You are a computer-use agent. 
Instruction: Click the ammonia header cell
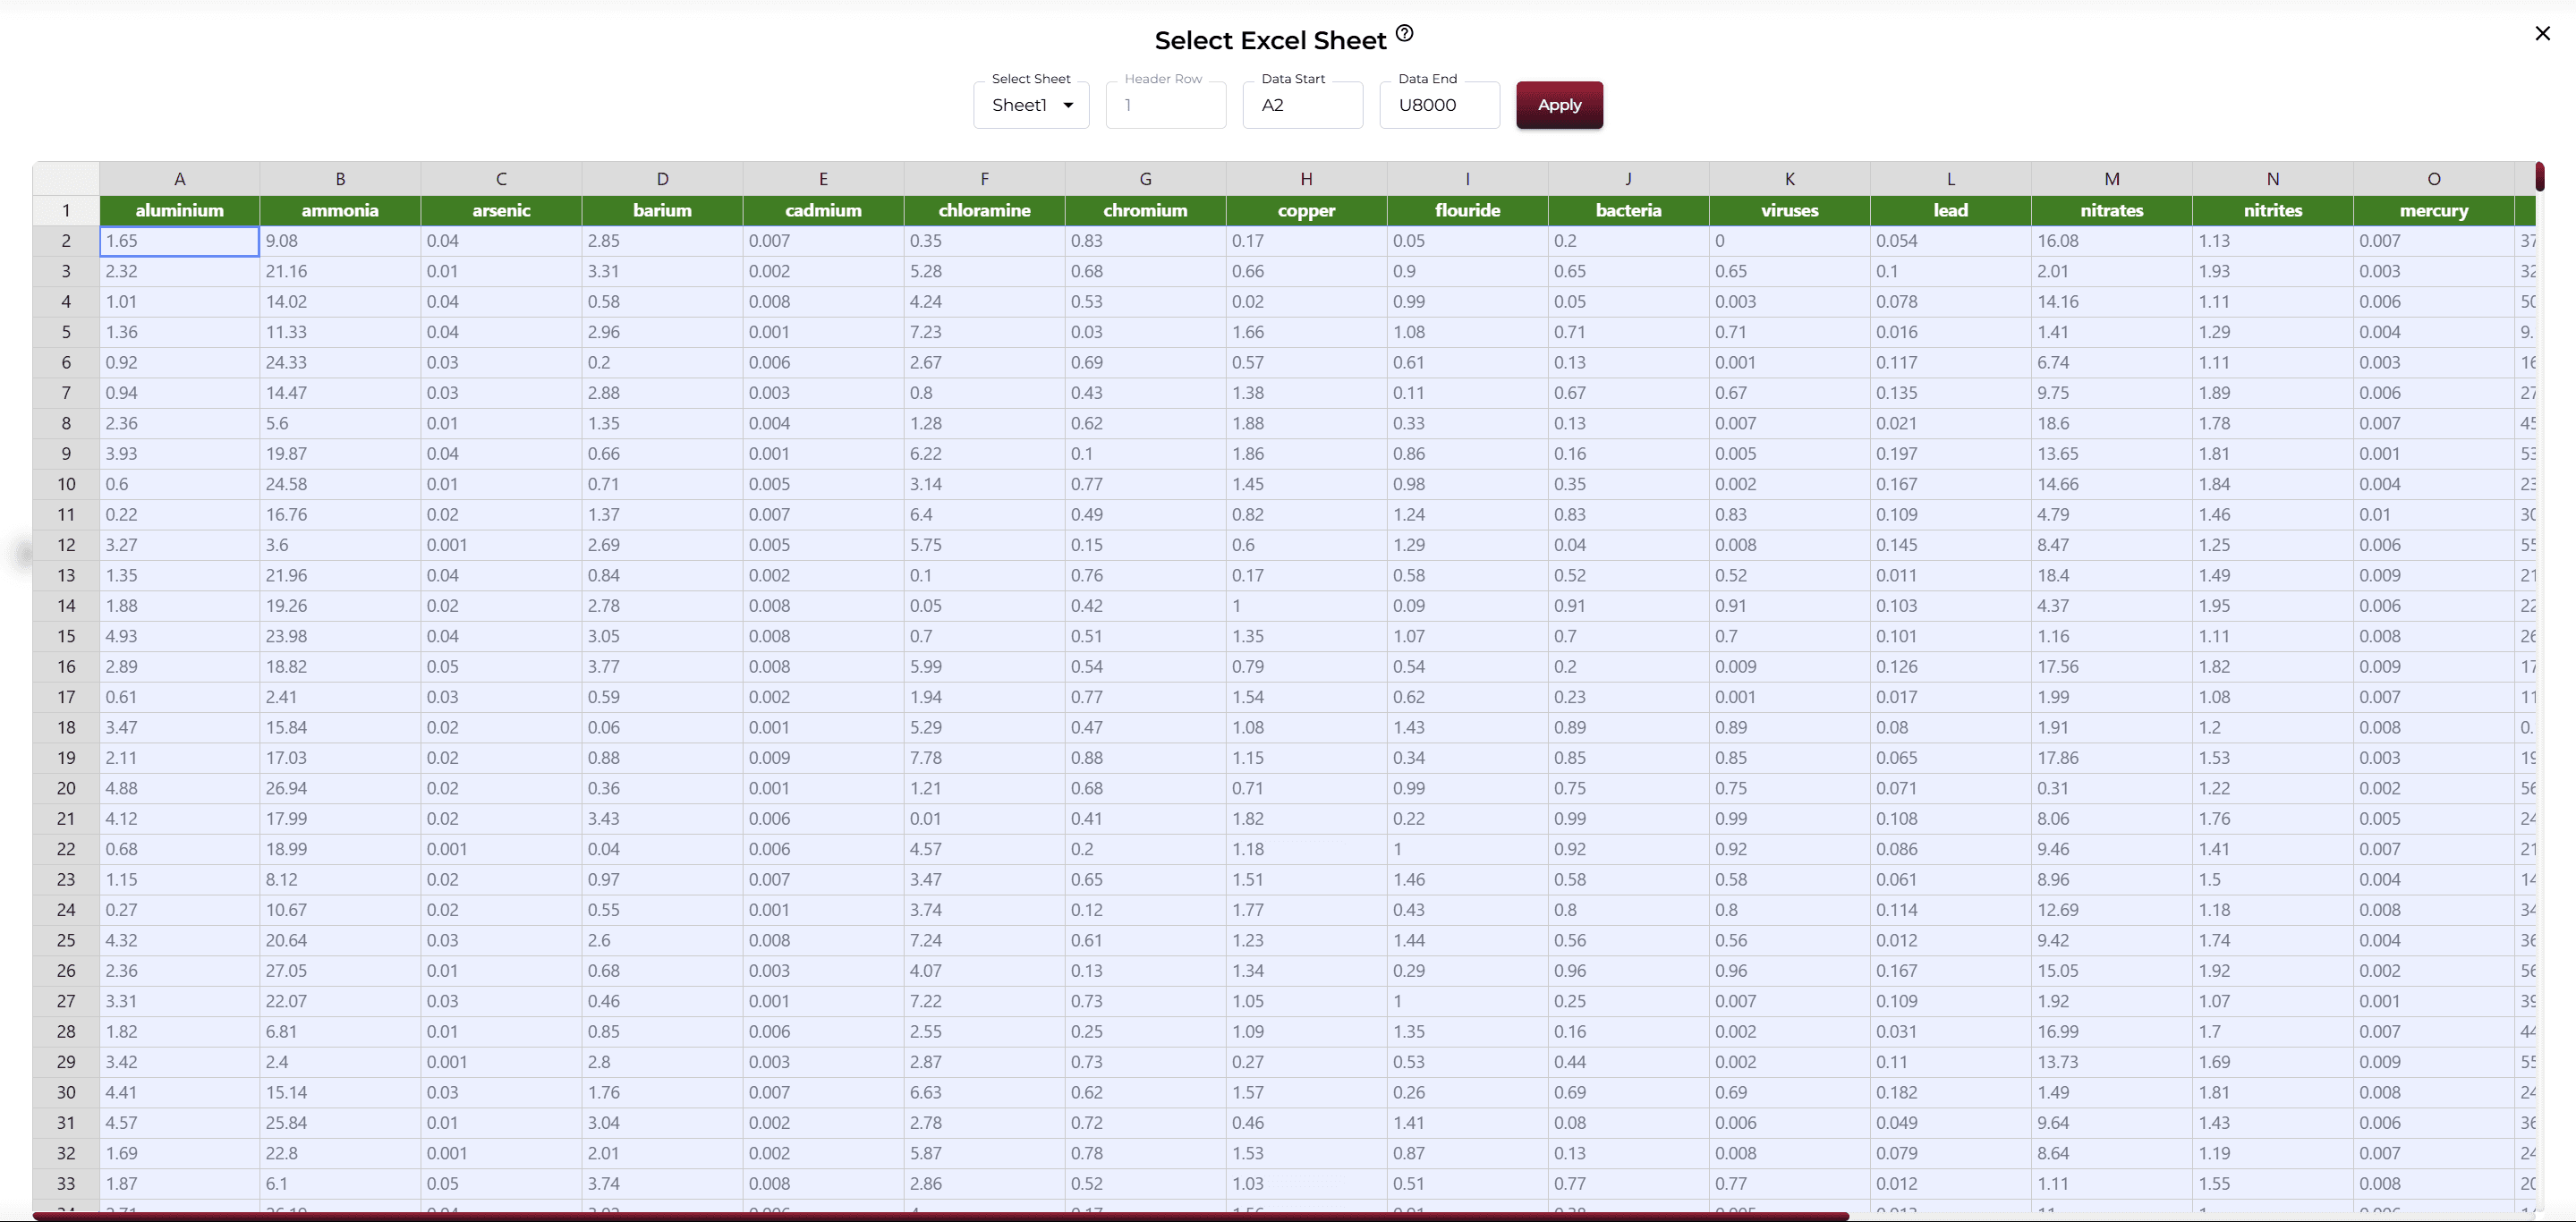[x=341, y=211]
